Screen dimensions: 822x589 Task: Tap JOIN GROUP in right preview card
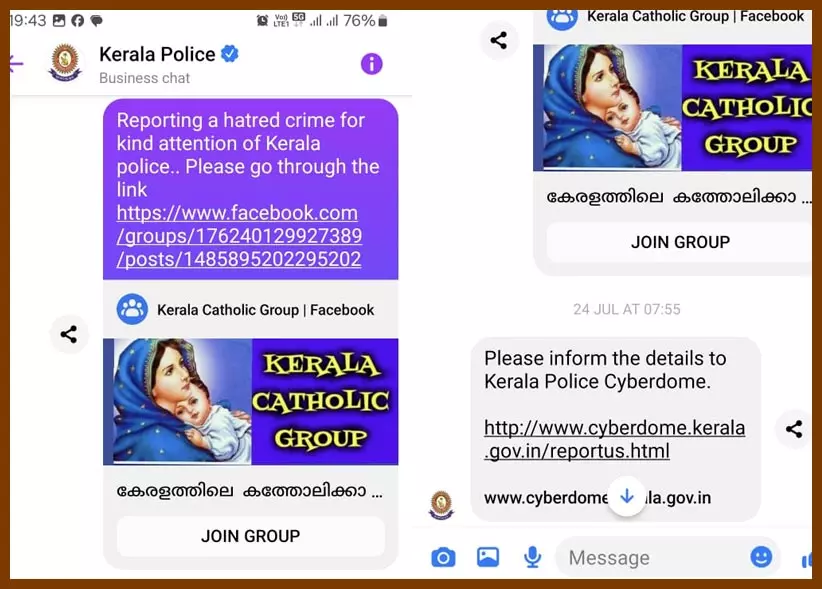tap(680, 242)
